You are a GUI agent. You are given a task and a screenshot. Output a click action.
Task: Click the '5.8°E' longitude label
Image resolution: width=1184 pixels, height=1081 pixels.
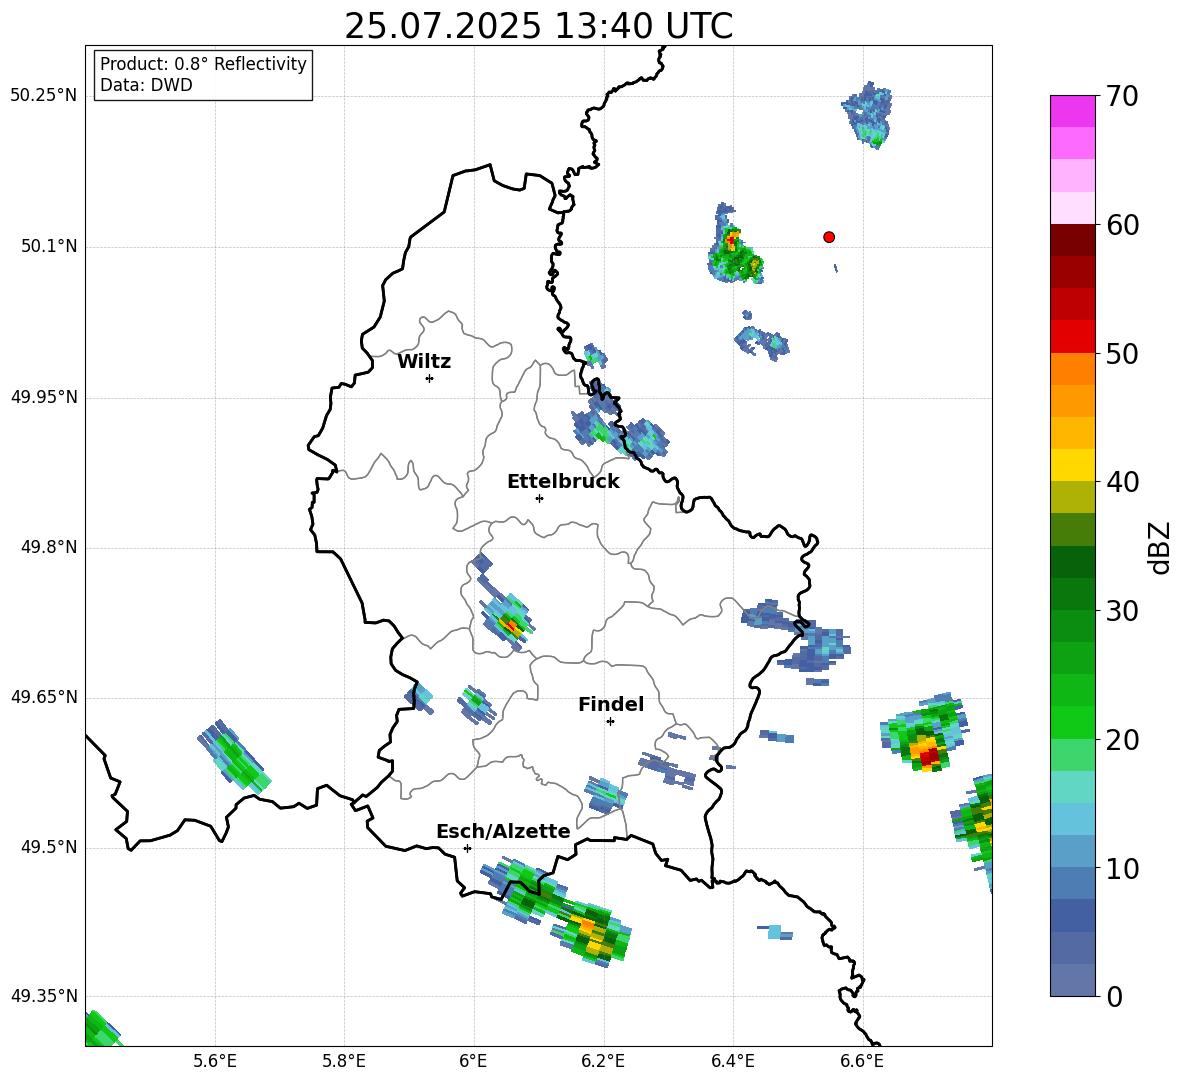[x=344, y=1061]
